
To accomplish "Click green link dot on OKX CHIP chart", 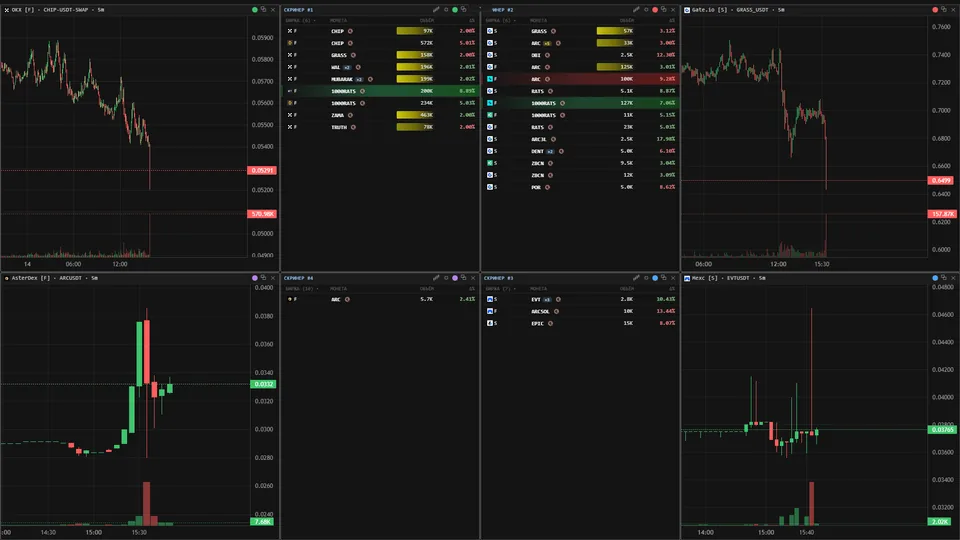I will [x=255, y=10].
